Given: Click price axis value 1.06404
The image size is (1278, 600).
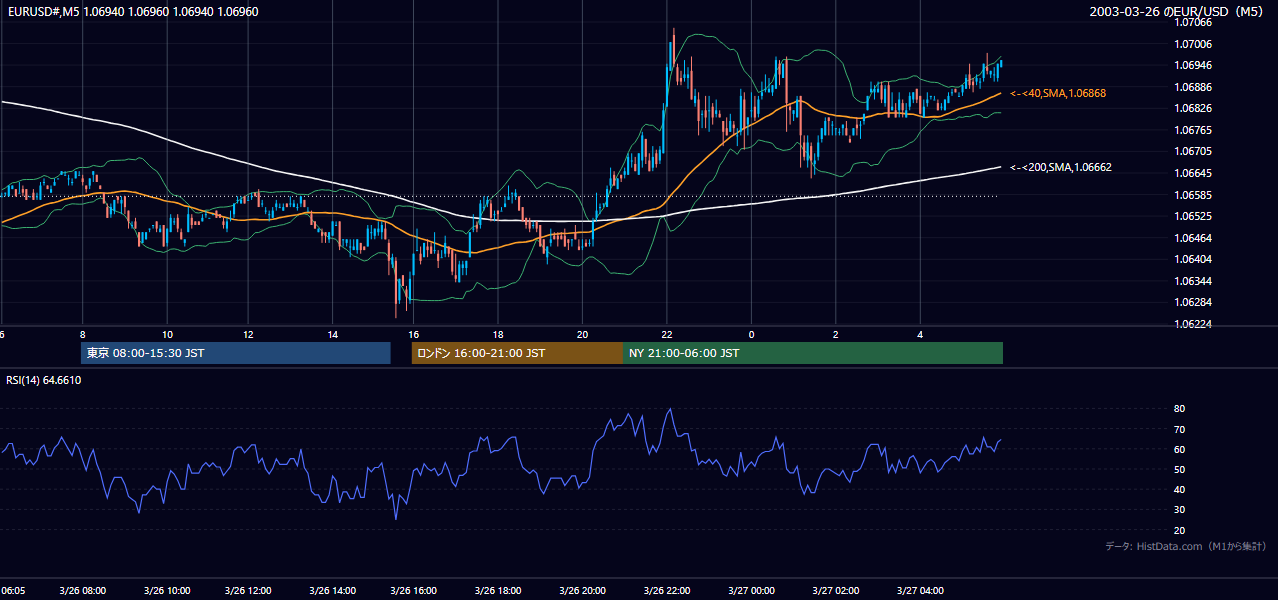Looking at the screenshot, I should [x=1192, y=259].
